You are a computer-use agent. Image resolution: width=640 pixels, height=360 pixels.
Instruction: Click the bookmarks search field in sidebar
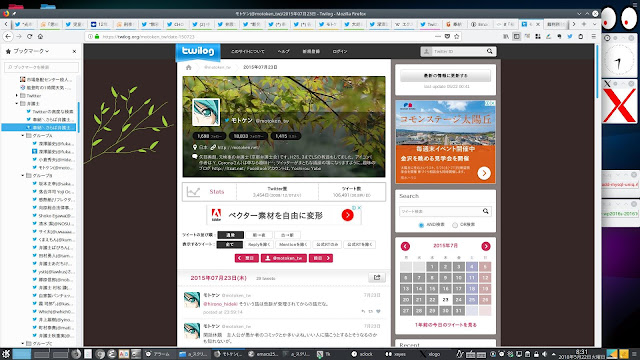point(41,67)
